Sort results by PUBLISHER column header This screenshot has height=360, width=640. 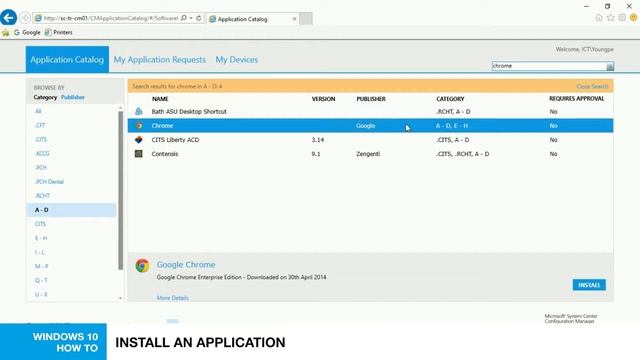[371, 99]
